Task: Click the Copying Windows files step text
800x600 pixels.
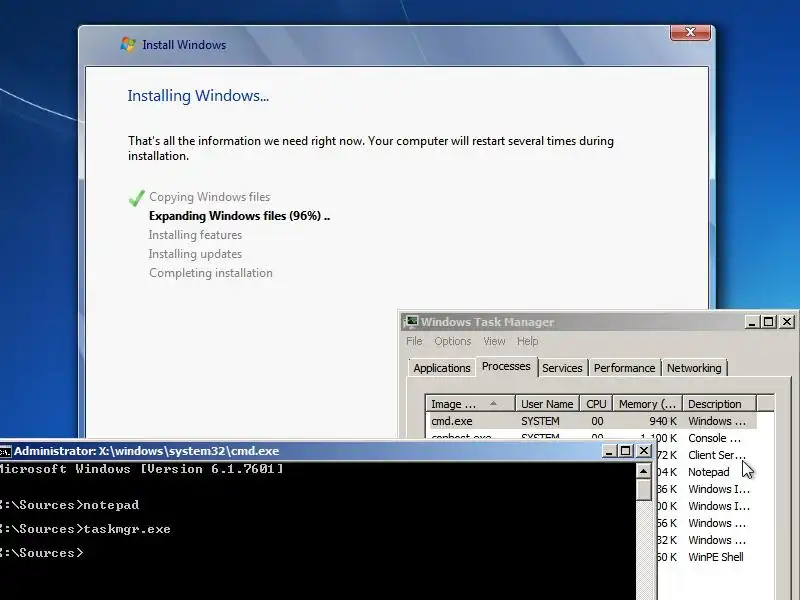Action: [x=209, y=197]
